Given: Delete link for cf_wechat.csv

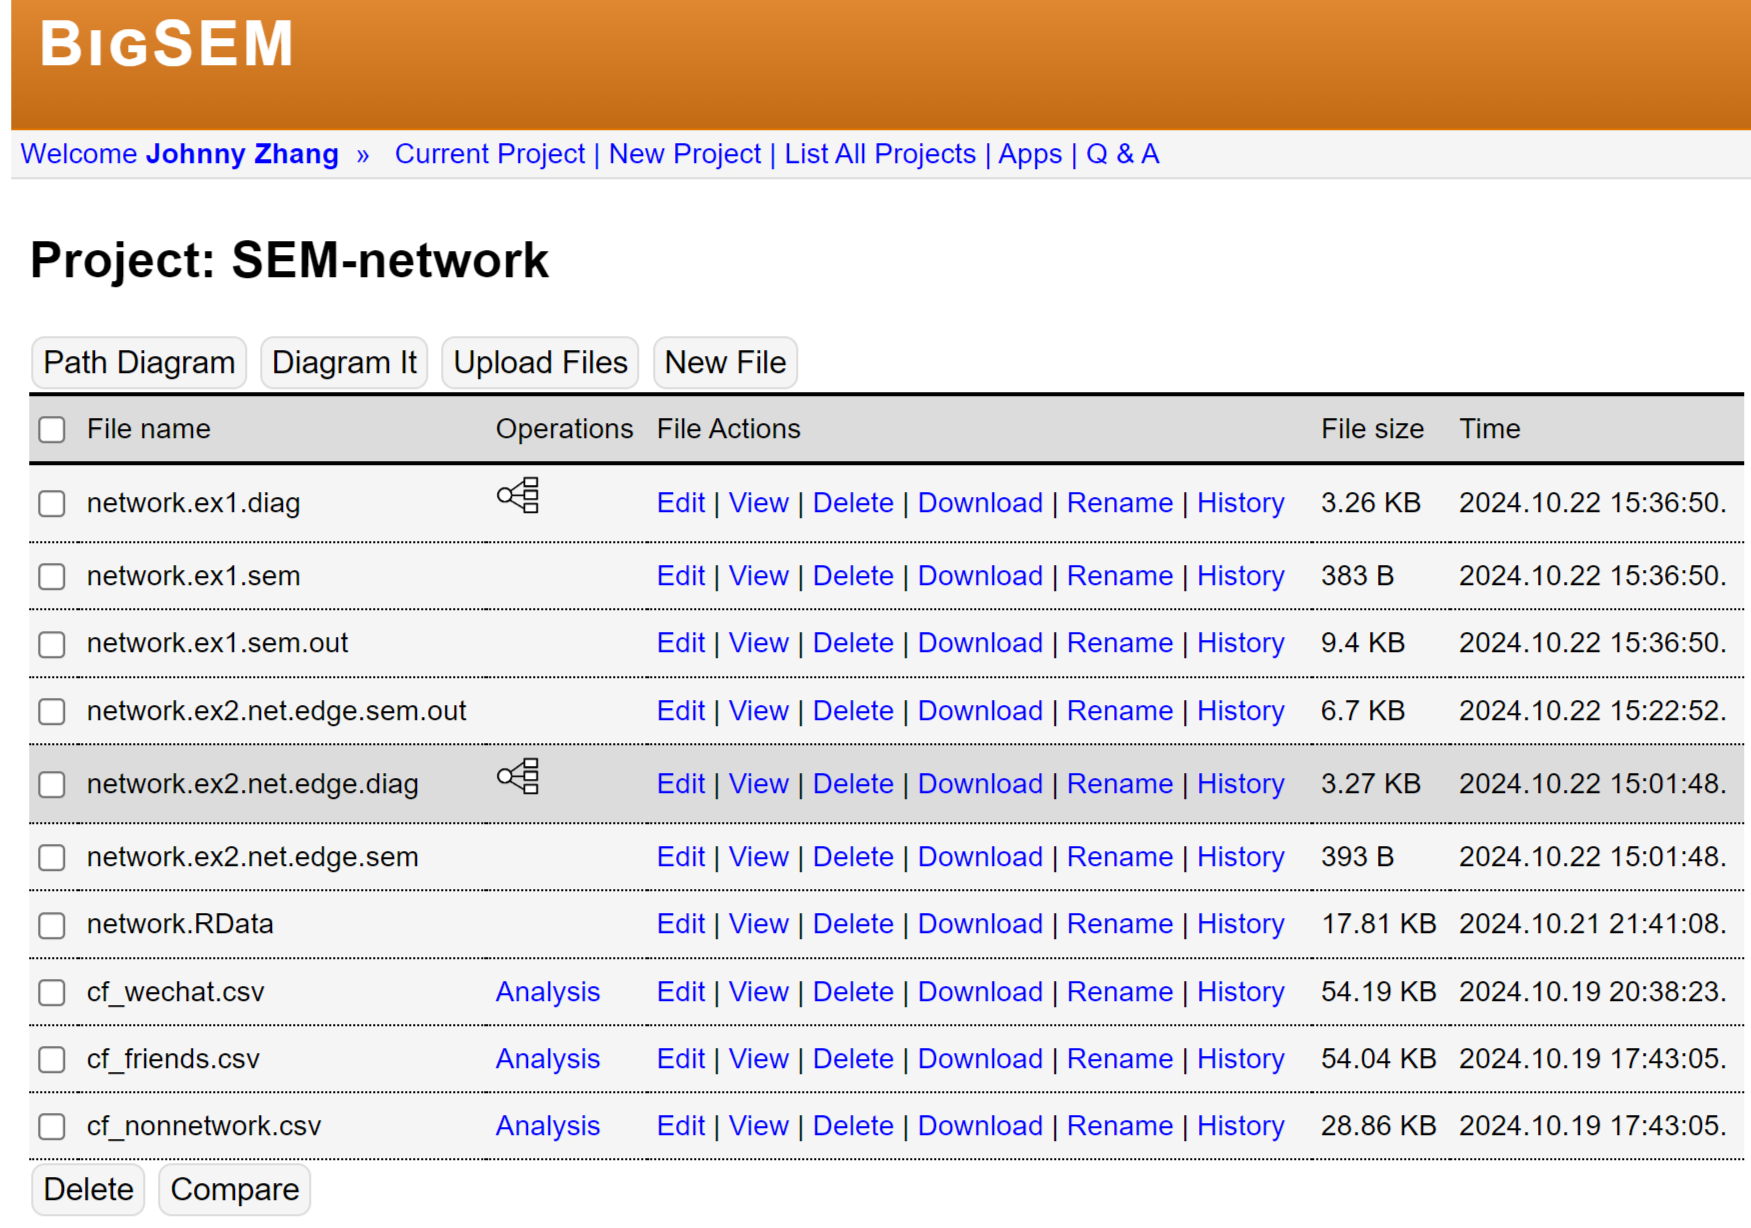Looking at the screenshot, I should [853, 991].
